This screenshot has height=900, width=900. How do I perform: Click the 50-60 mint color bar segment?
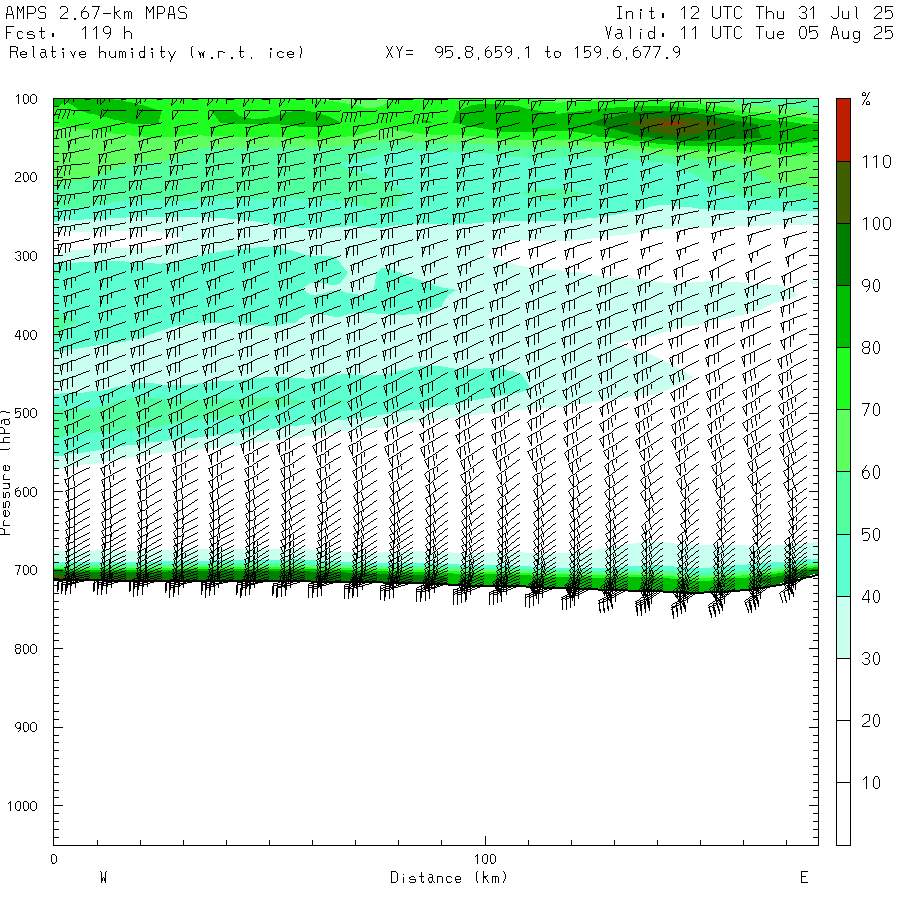coord(843,503)
